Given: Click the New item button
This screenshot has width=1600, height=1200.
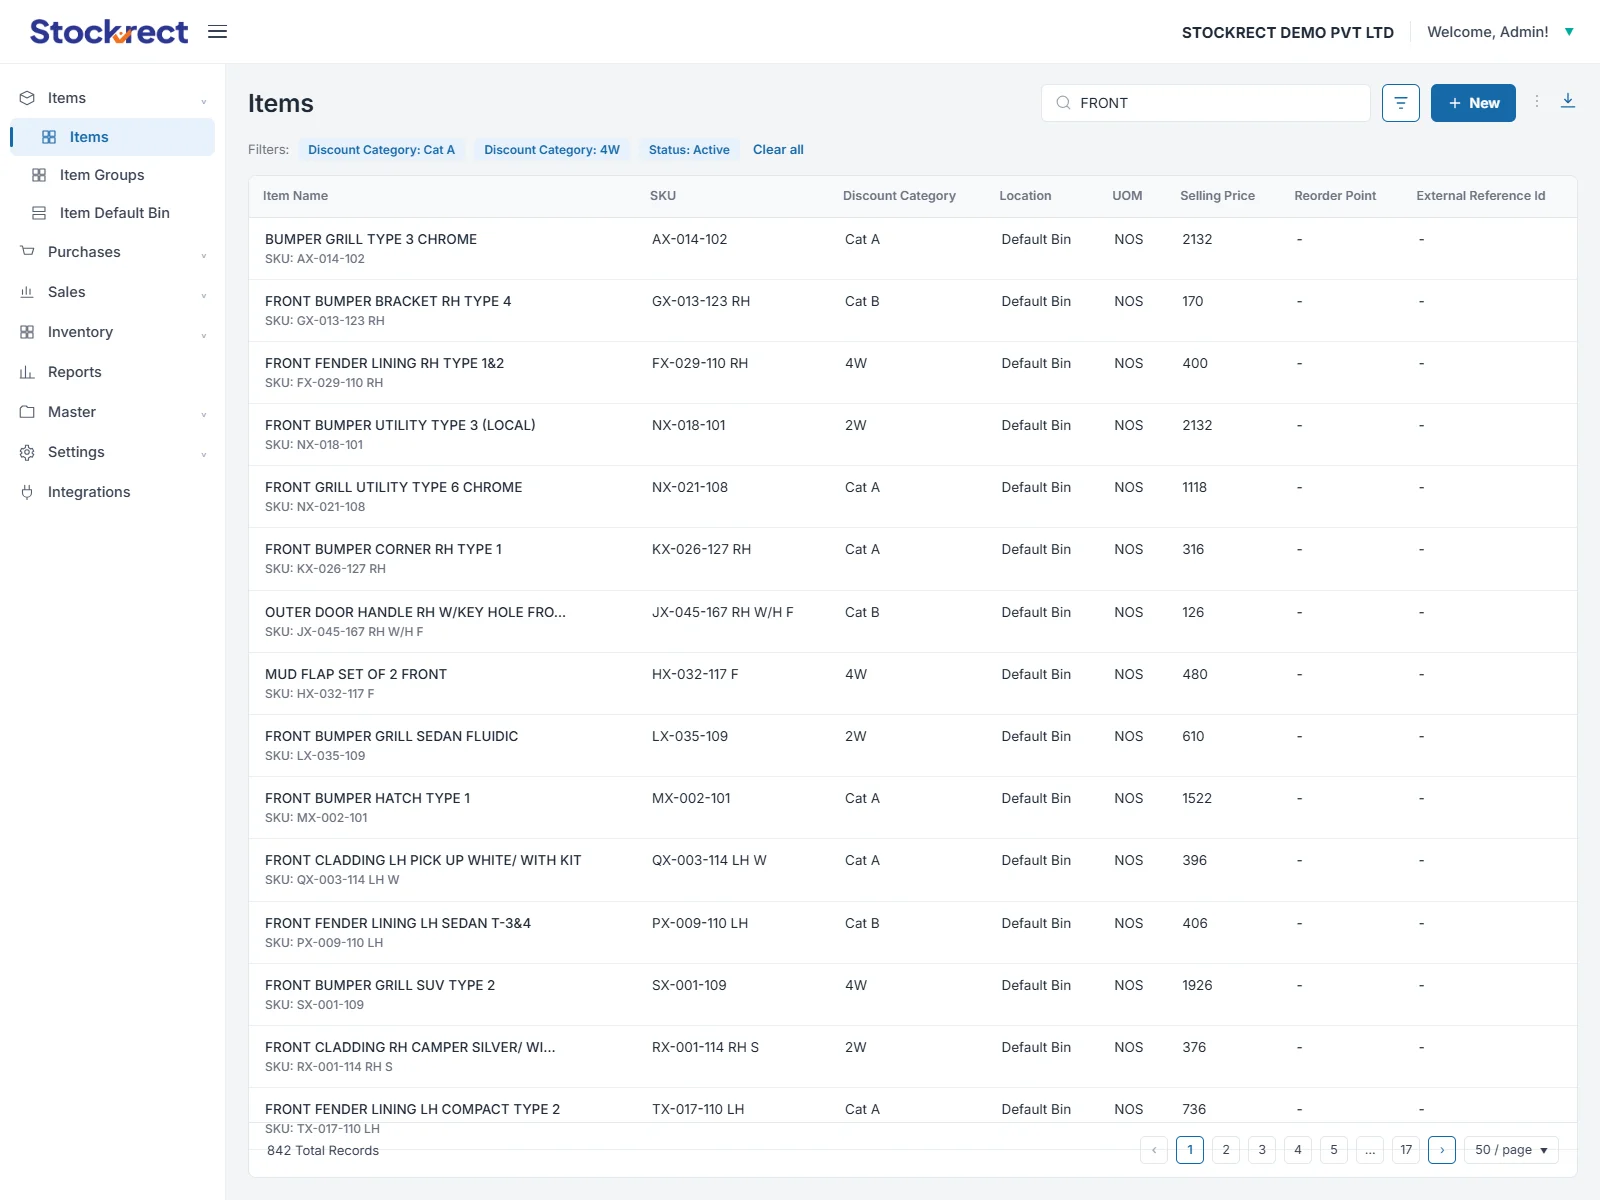Looking at the screenshot, I should [1473, 103].
